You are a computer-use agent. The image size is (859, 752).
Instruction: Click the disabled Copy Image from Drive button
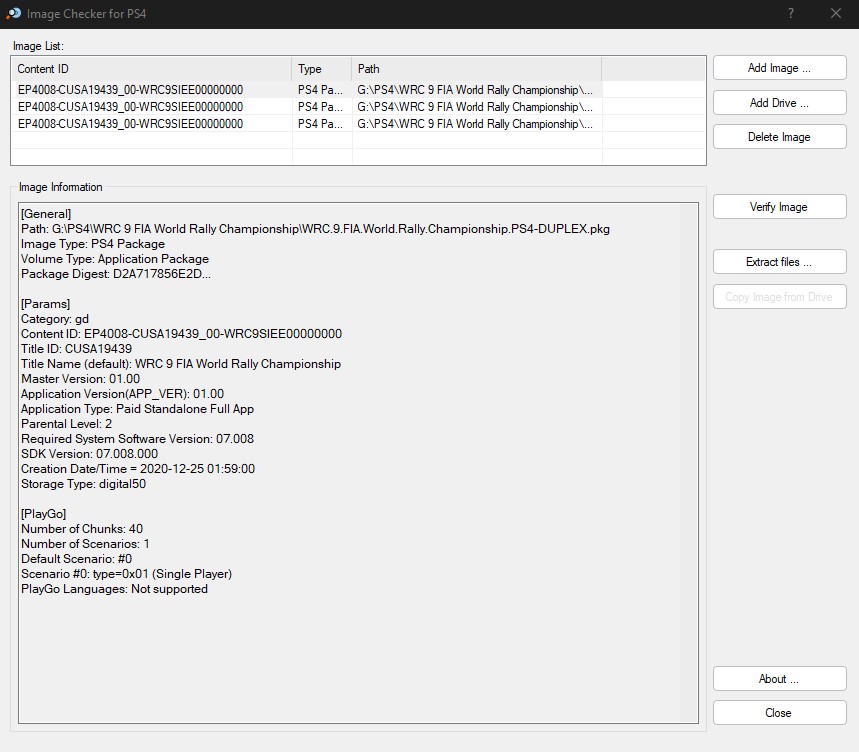(780, 297)
